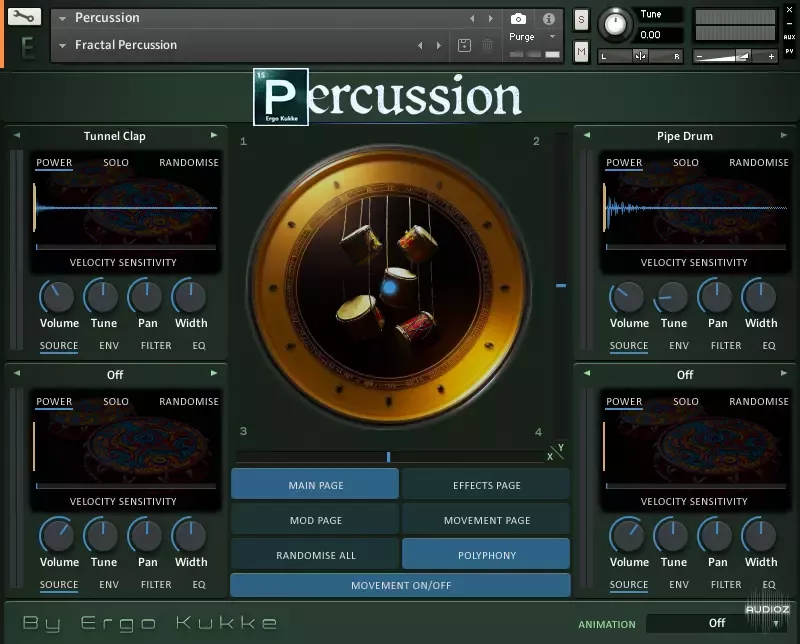Click the pan center icon in header
Screen dimensions: 800x644
pos(640,56)
